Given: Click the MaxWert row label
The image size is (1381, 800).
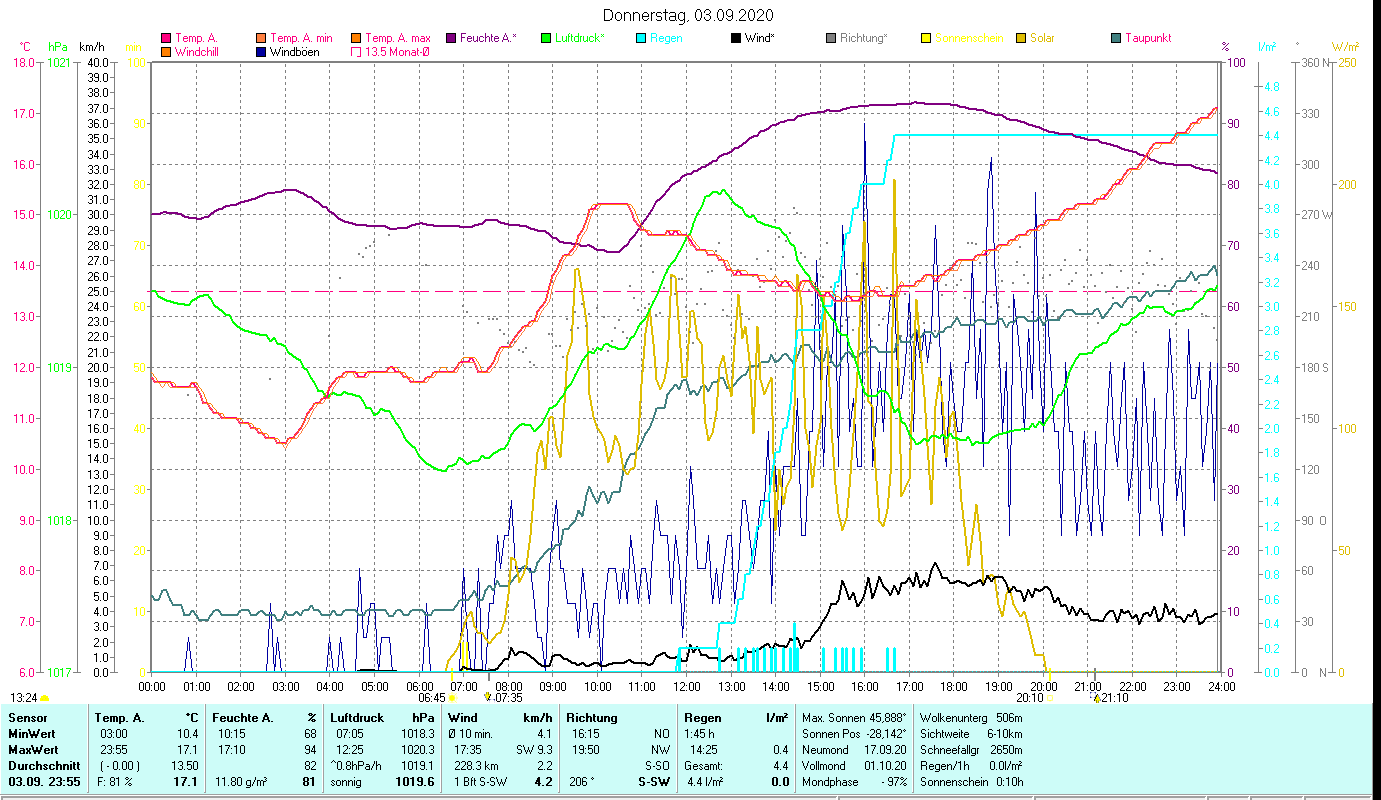Looking at the screenshot, I should pos(33,750).
